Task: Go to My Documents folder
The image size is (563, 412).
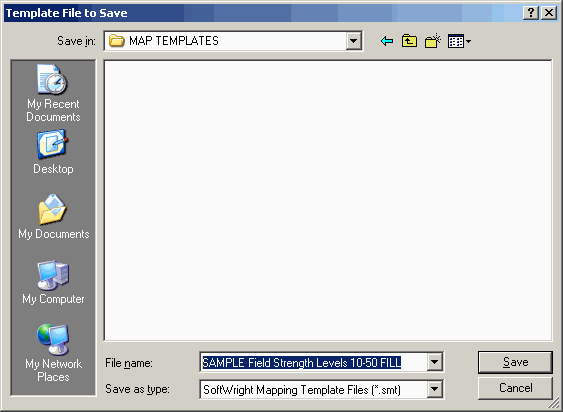Action: (53, 217)
